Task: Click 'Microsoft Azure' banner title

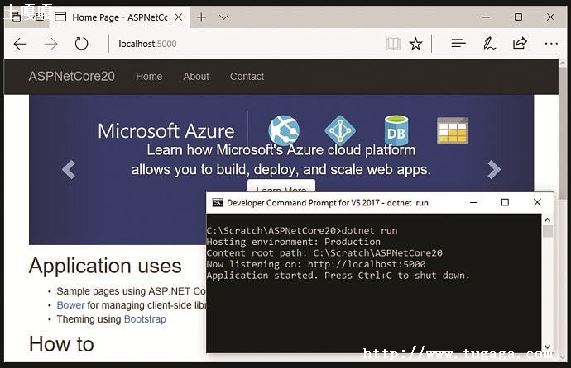Action: (166, 131)
